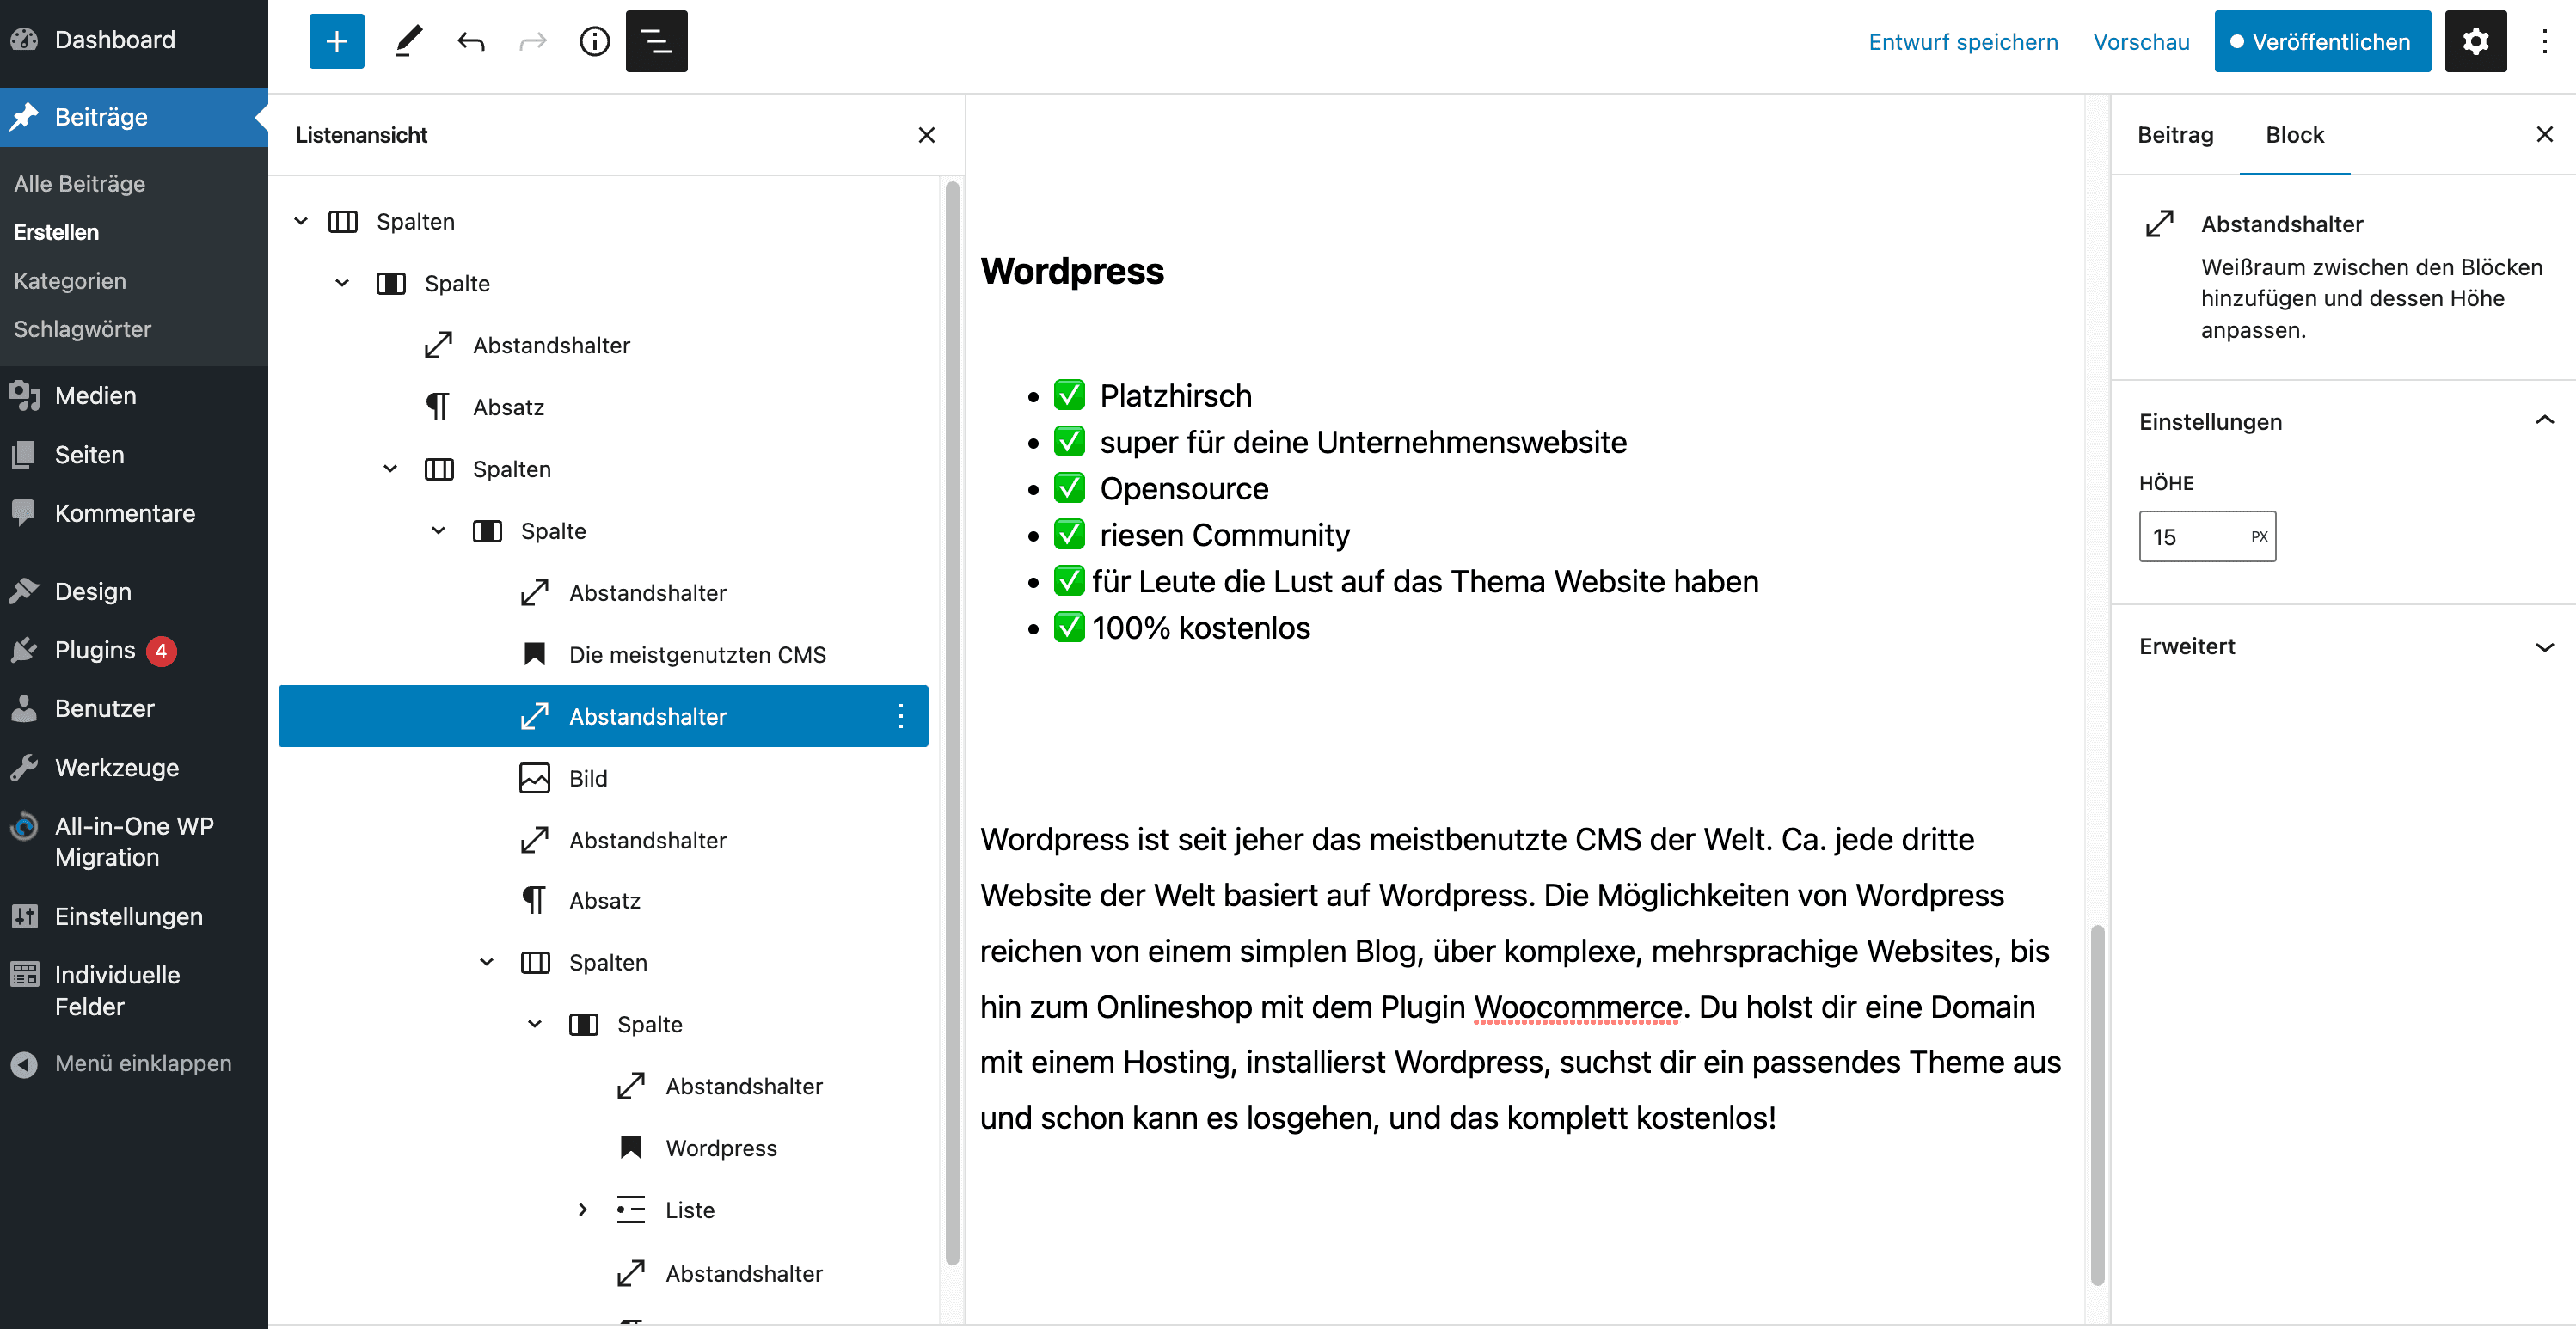Click the Opensource list item

coord(1161,489)
